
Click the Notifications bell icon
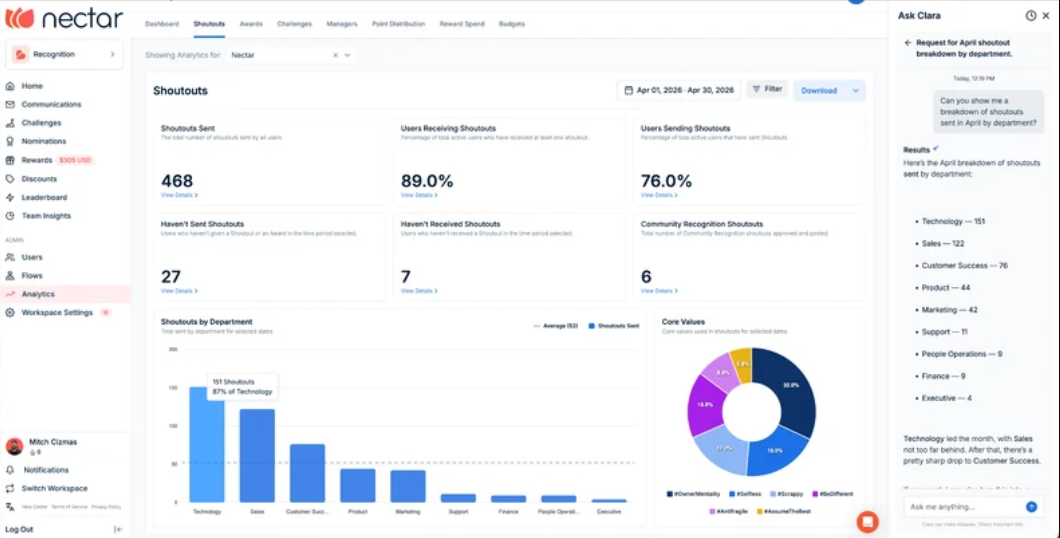10,470
